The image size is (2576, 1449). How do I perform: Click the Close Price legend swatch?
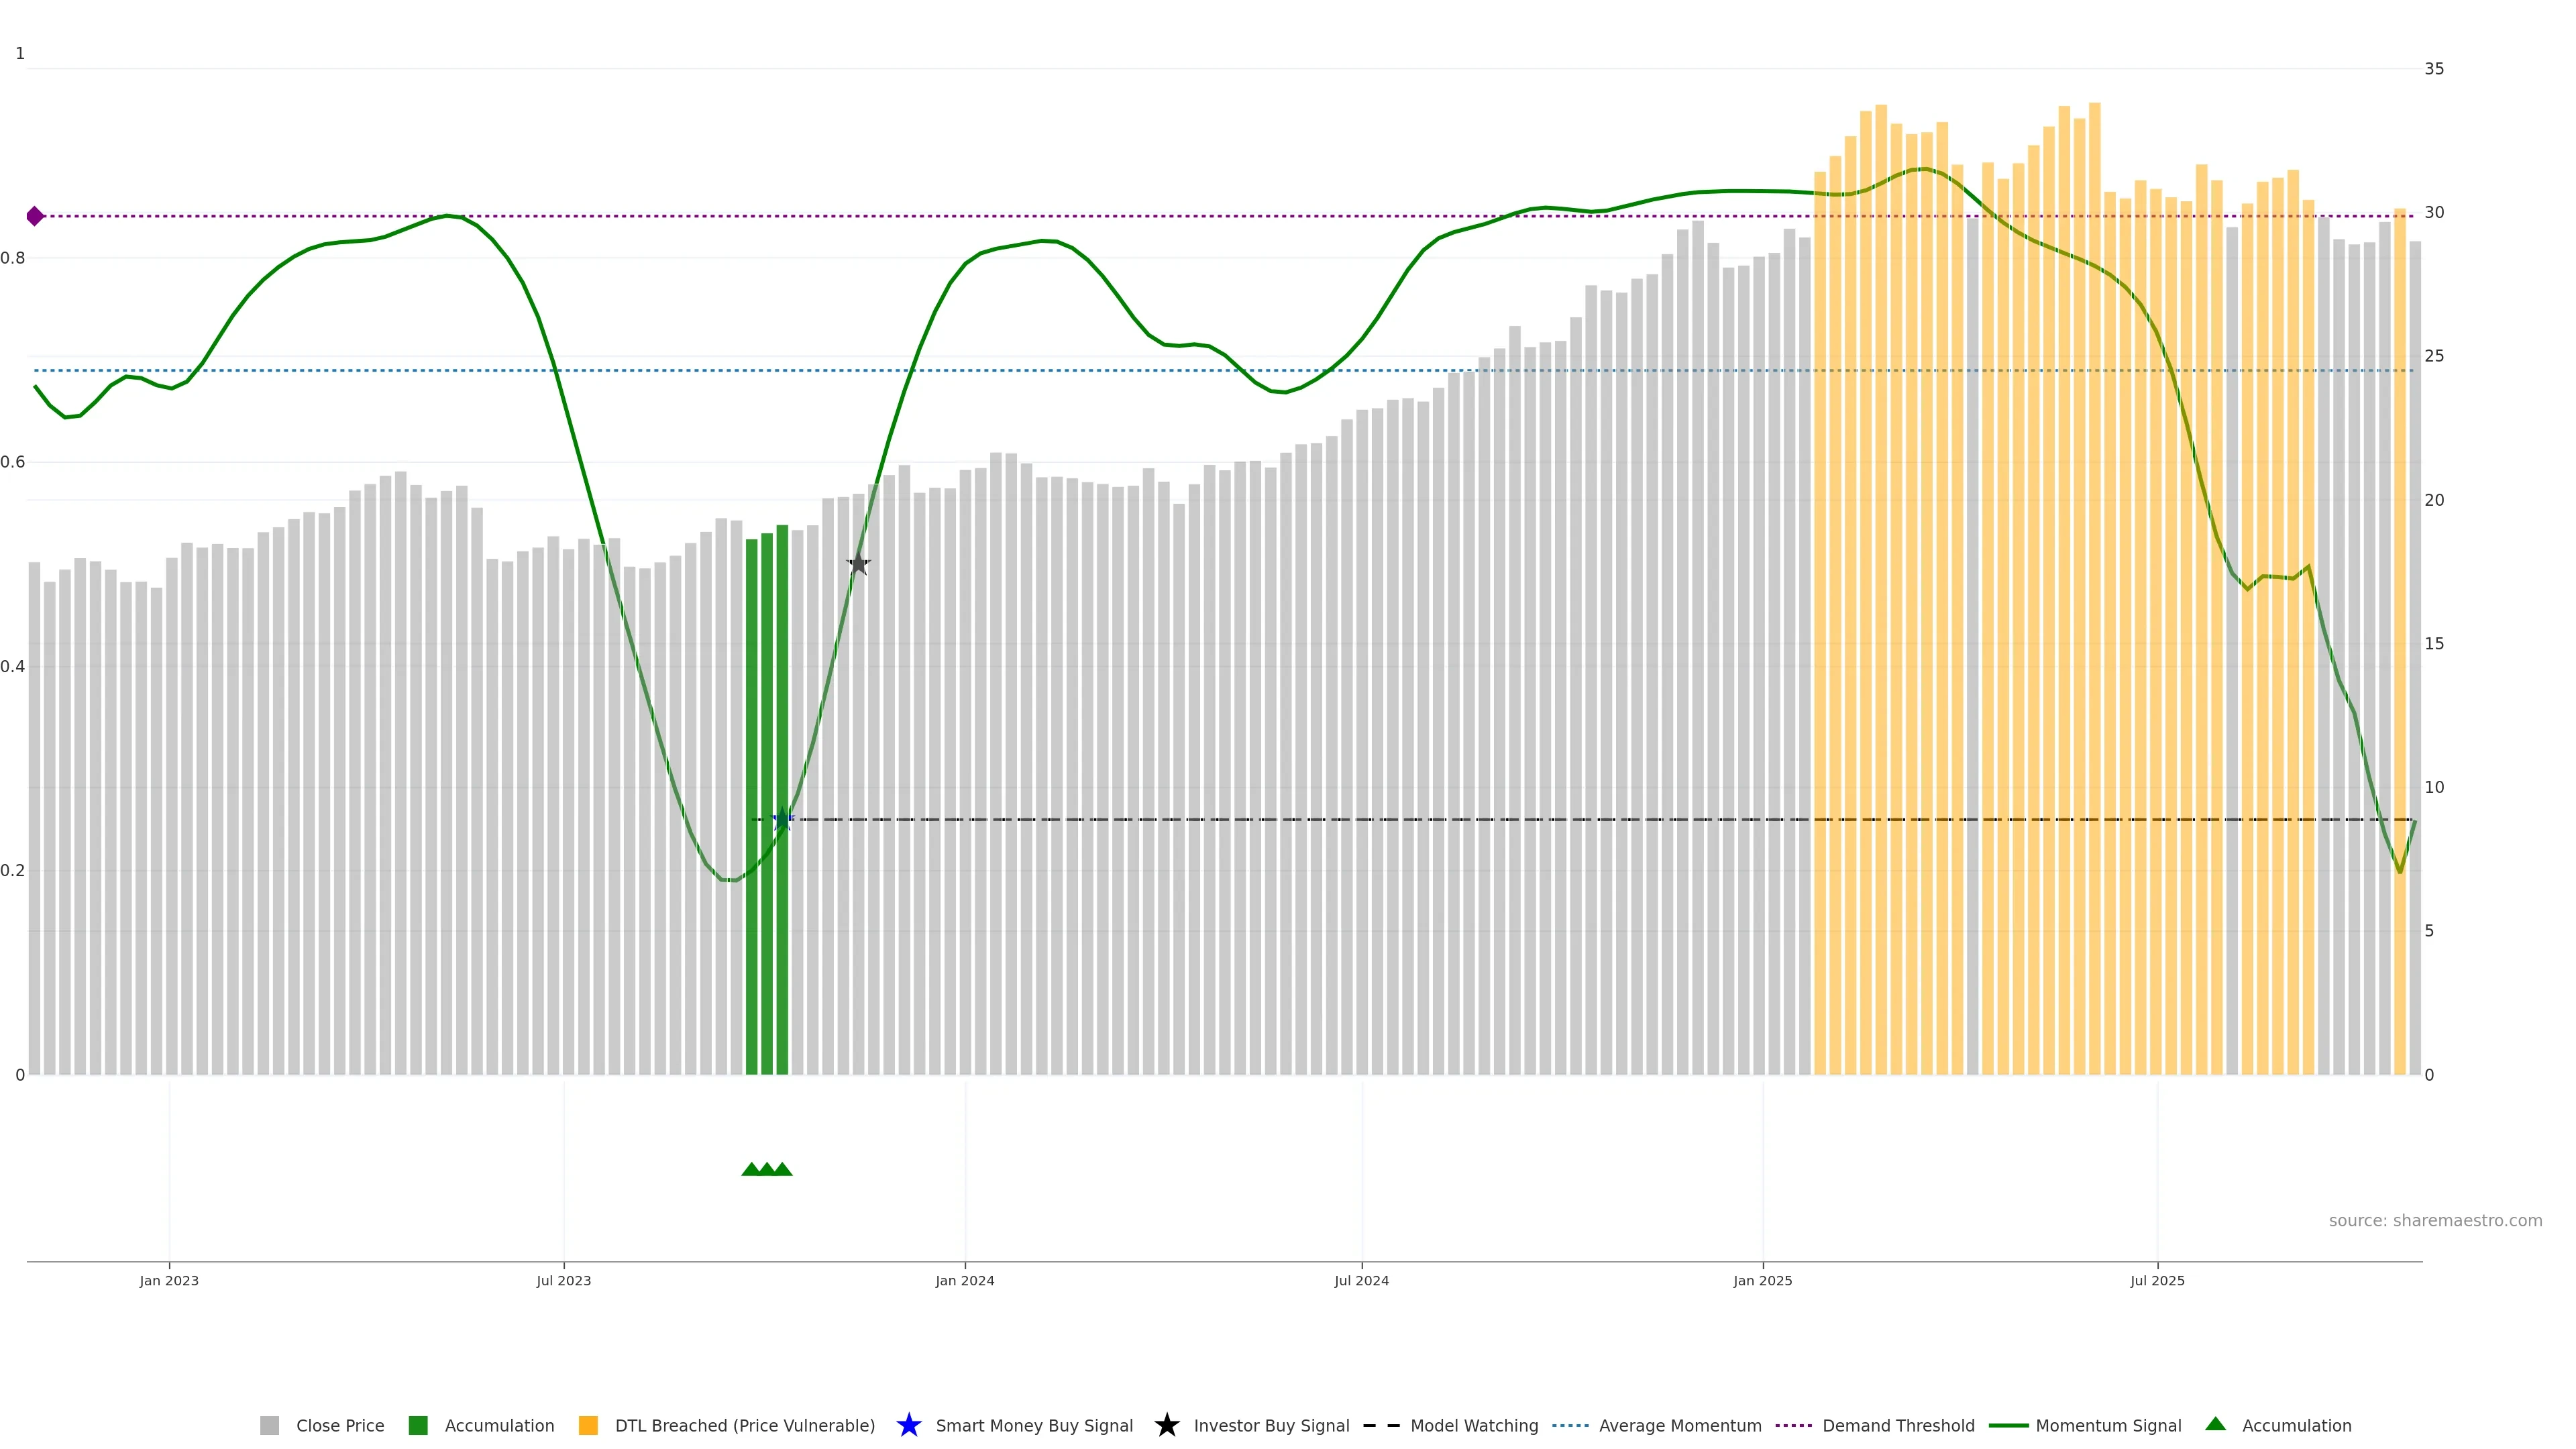click(269, 1425)
